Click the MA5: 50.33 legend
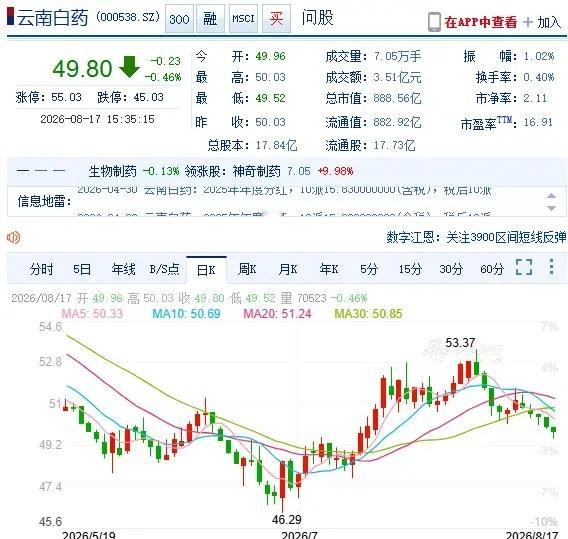This screenshot has height=539, width=568. click(92, 314)
